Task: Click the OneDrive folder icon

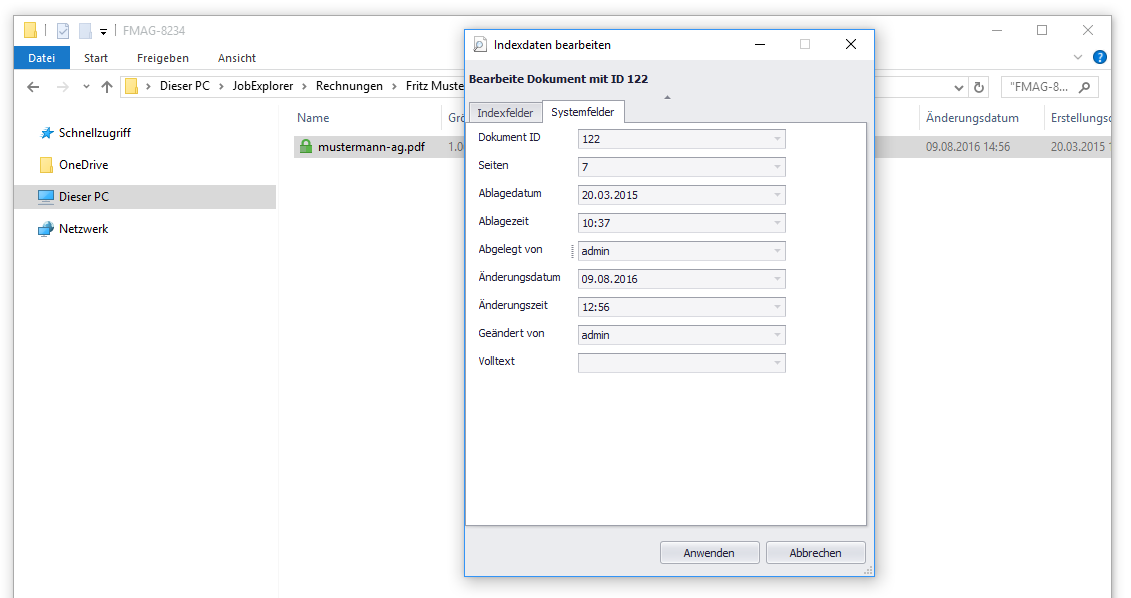Action: [x=46, y=165]
